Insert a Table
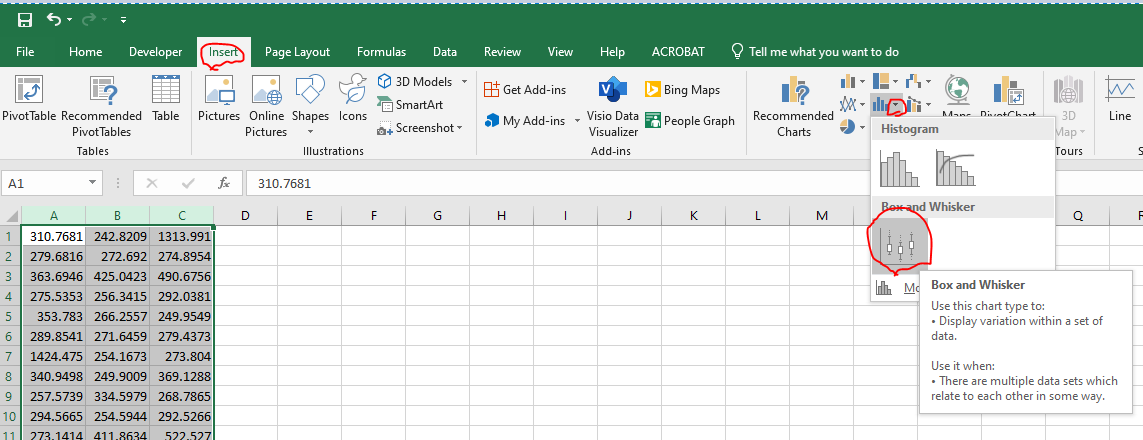This screenshot has height=440, width=1143. click(165, 99)
